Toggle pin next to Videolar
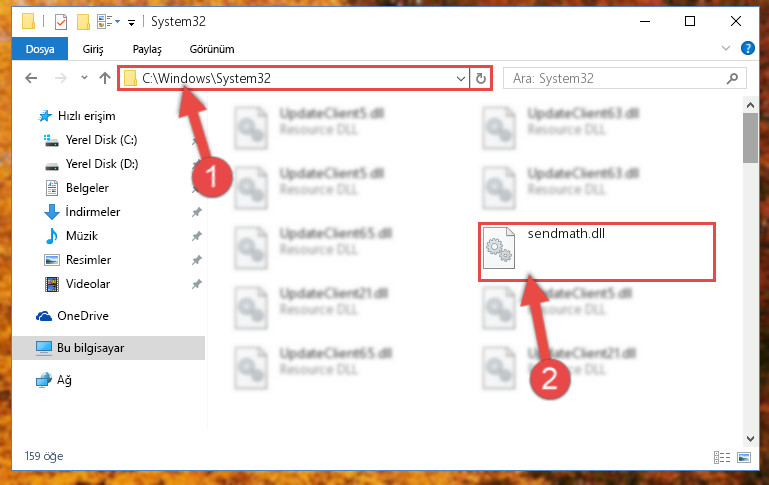Image resolution: width=769 pixels, height=485 pixels. [x=197, y=284]
